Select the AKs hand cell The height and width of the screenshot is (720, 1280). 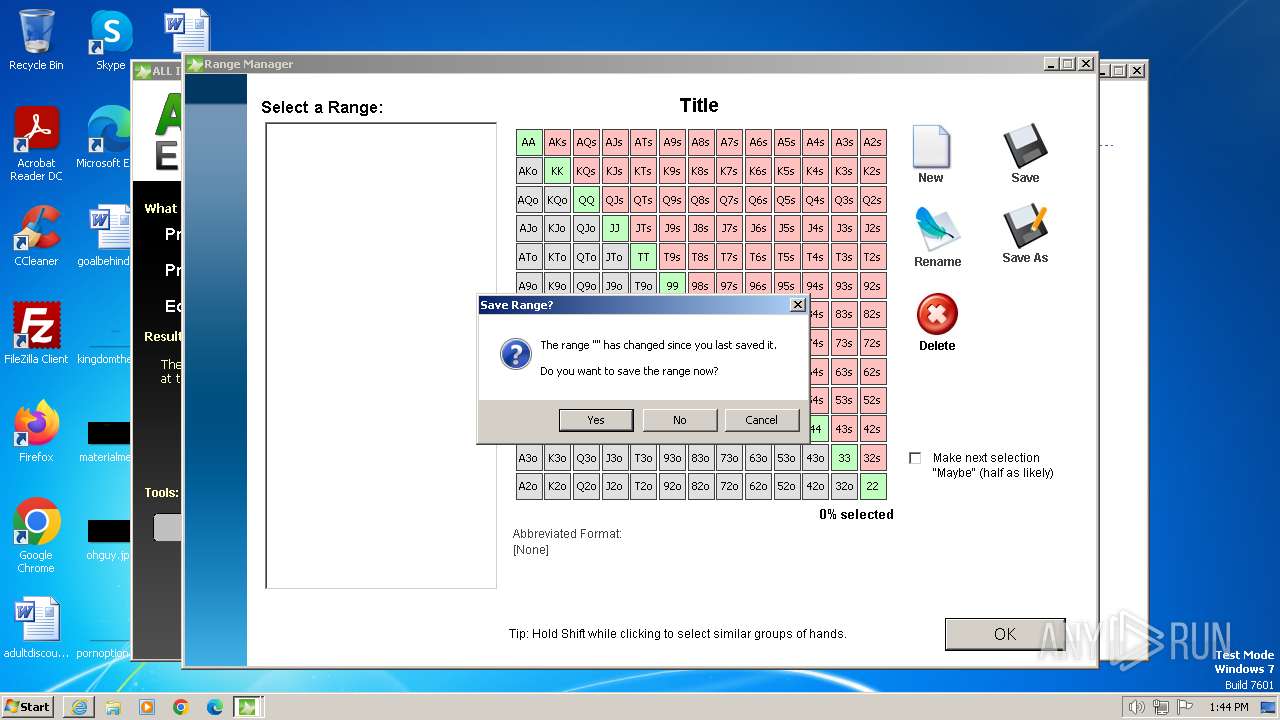coord(558,143)
